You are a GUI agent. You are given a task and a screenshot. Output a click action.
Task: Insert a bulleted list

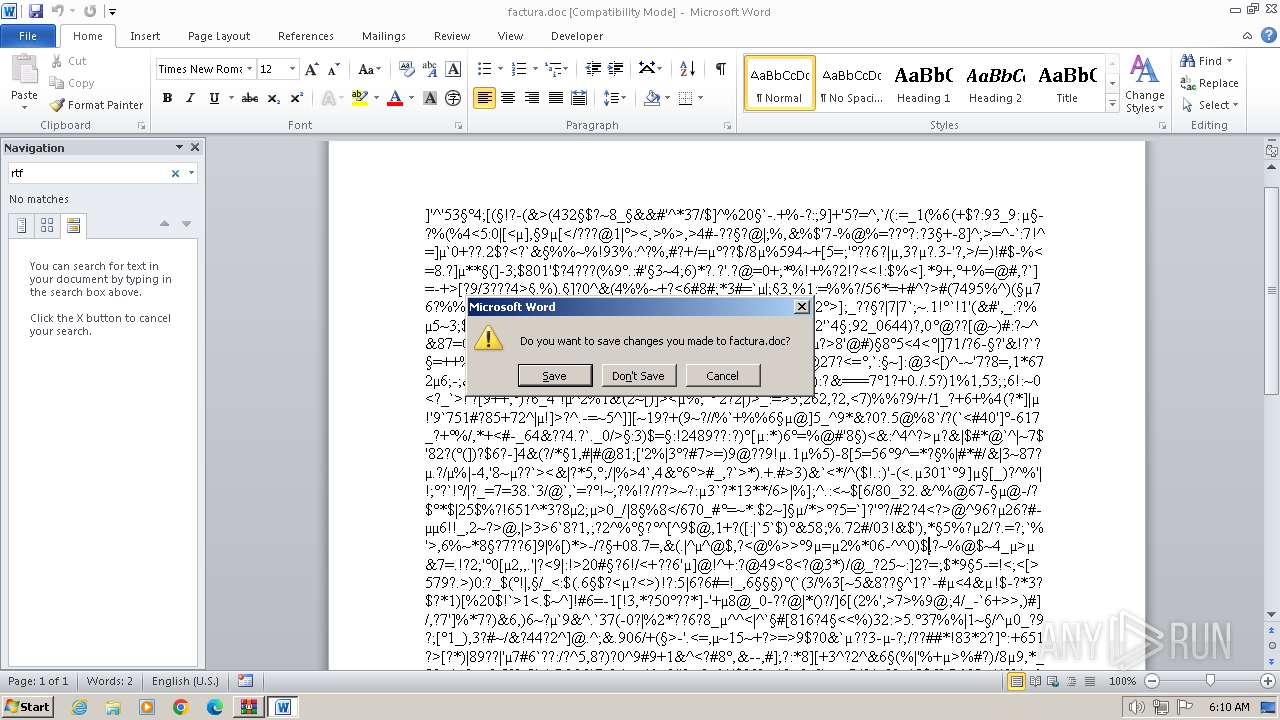click(x=485, y=69)
